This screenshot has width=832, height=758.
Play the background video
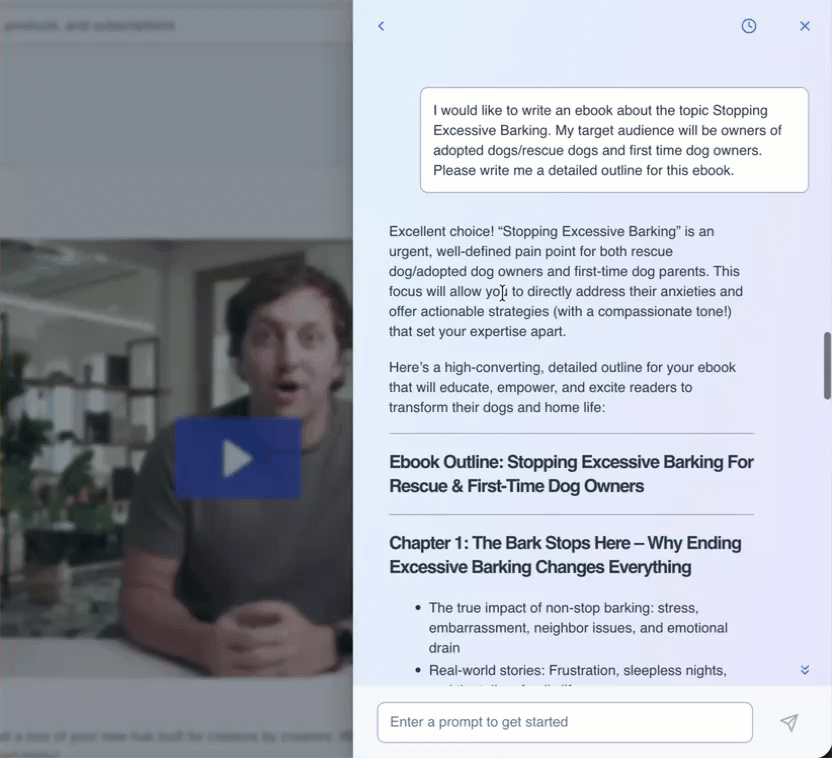238,458
